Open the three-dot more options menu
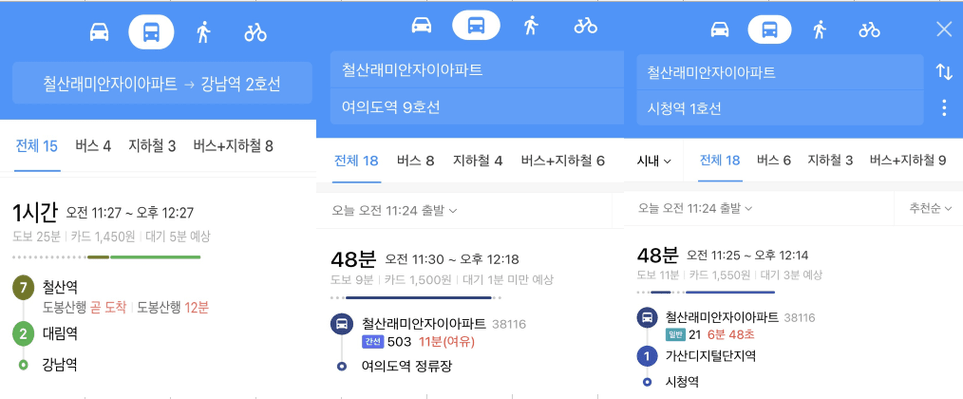Image resolution: width=963 pixels, height=399 pixels. (x=944, y=108)
